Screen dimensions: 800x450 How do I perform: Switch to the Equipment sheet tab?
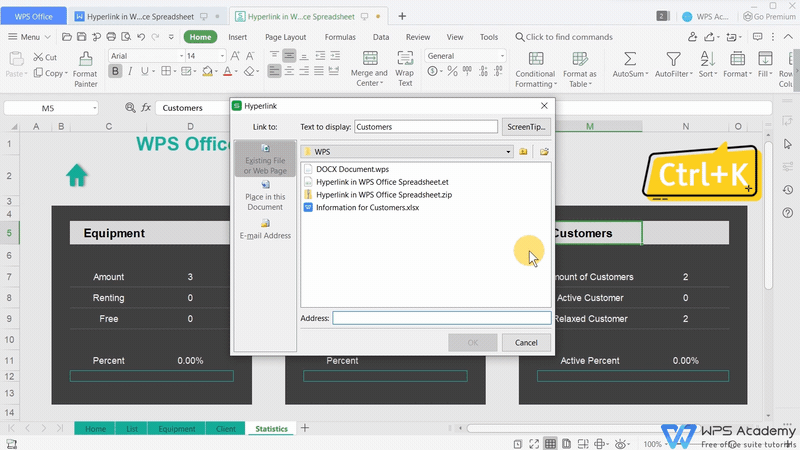(x=176, y=429)
